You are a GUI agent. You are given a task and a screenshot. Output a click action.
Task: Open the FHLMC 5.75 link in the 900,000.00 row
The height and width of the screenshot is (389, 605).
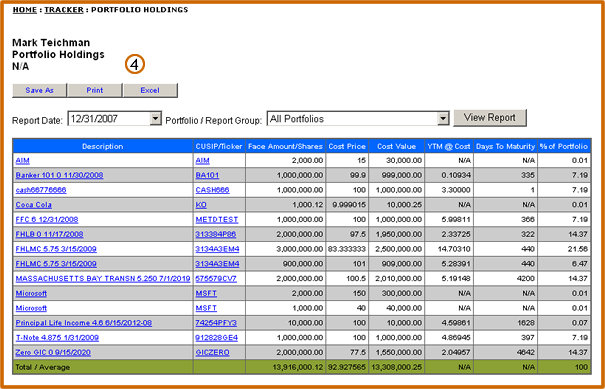[x=56, y=264]
